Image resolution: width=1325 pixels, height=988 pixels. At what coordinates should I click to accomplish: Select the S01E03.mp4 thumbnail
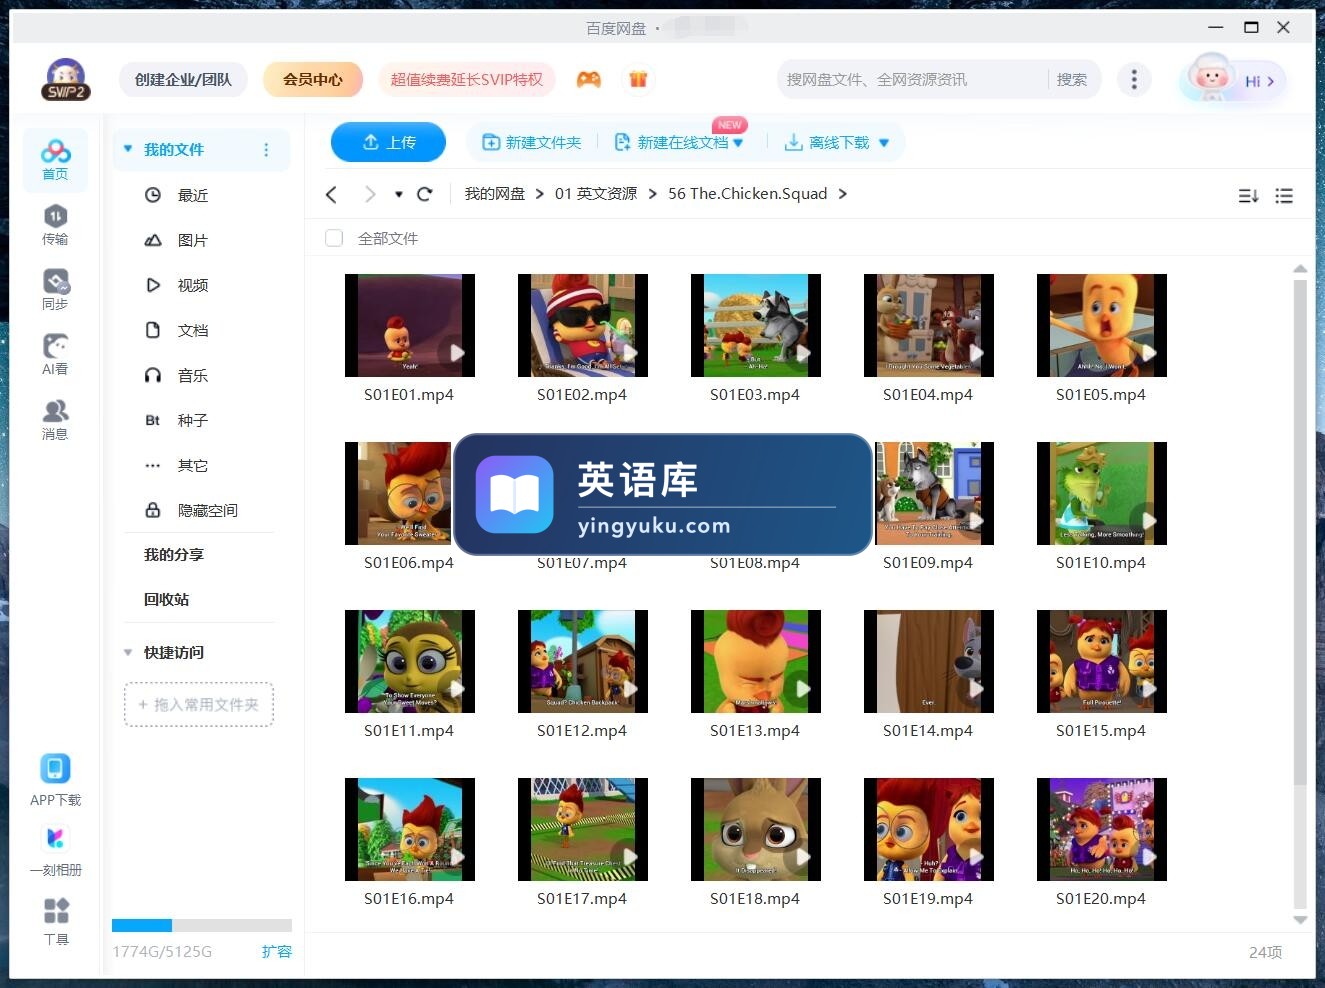pos(756,325)
